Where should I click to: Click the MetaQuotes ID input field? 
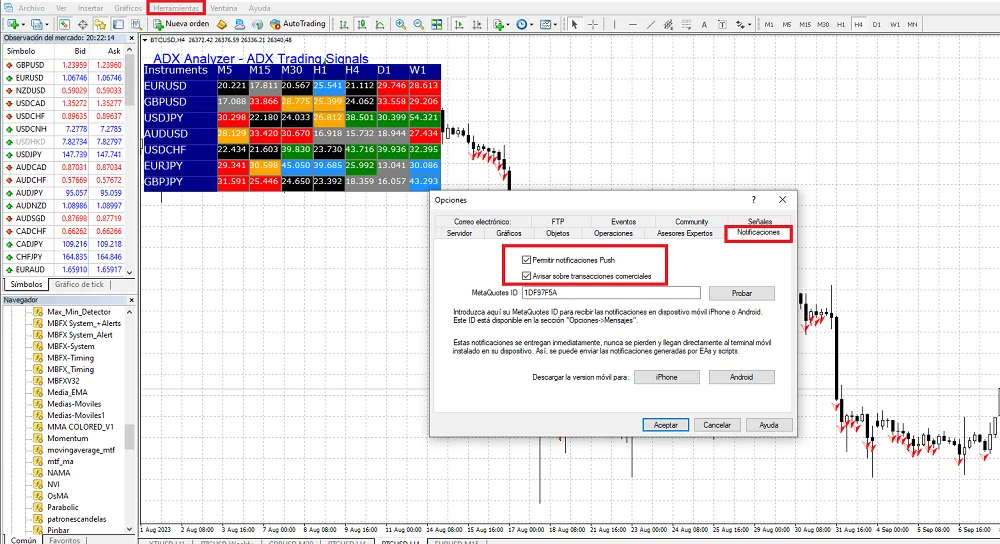click(x=611, y=293)
